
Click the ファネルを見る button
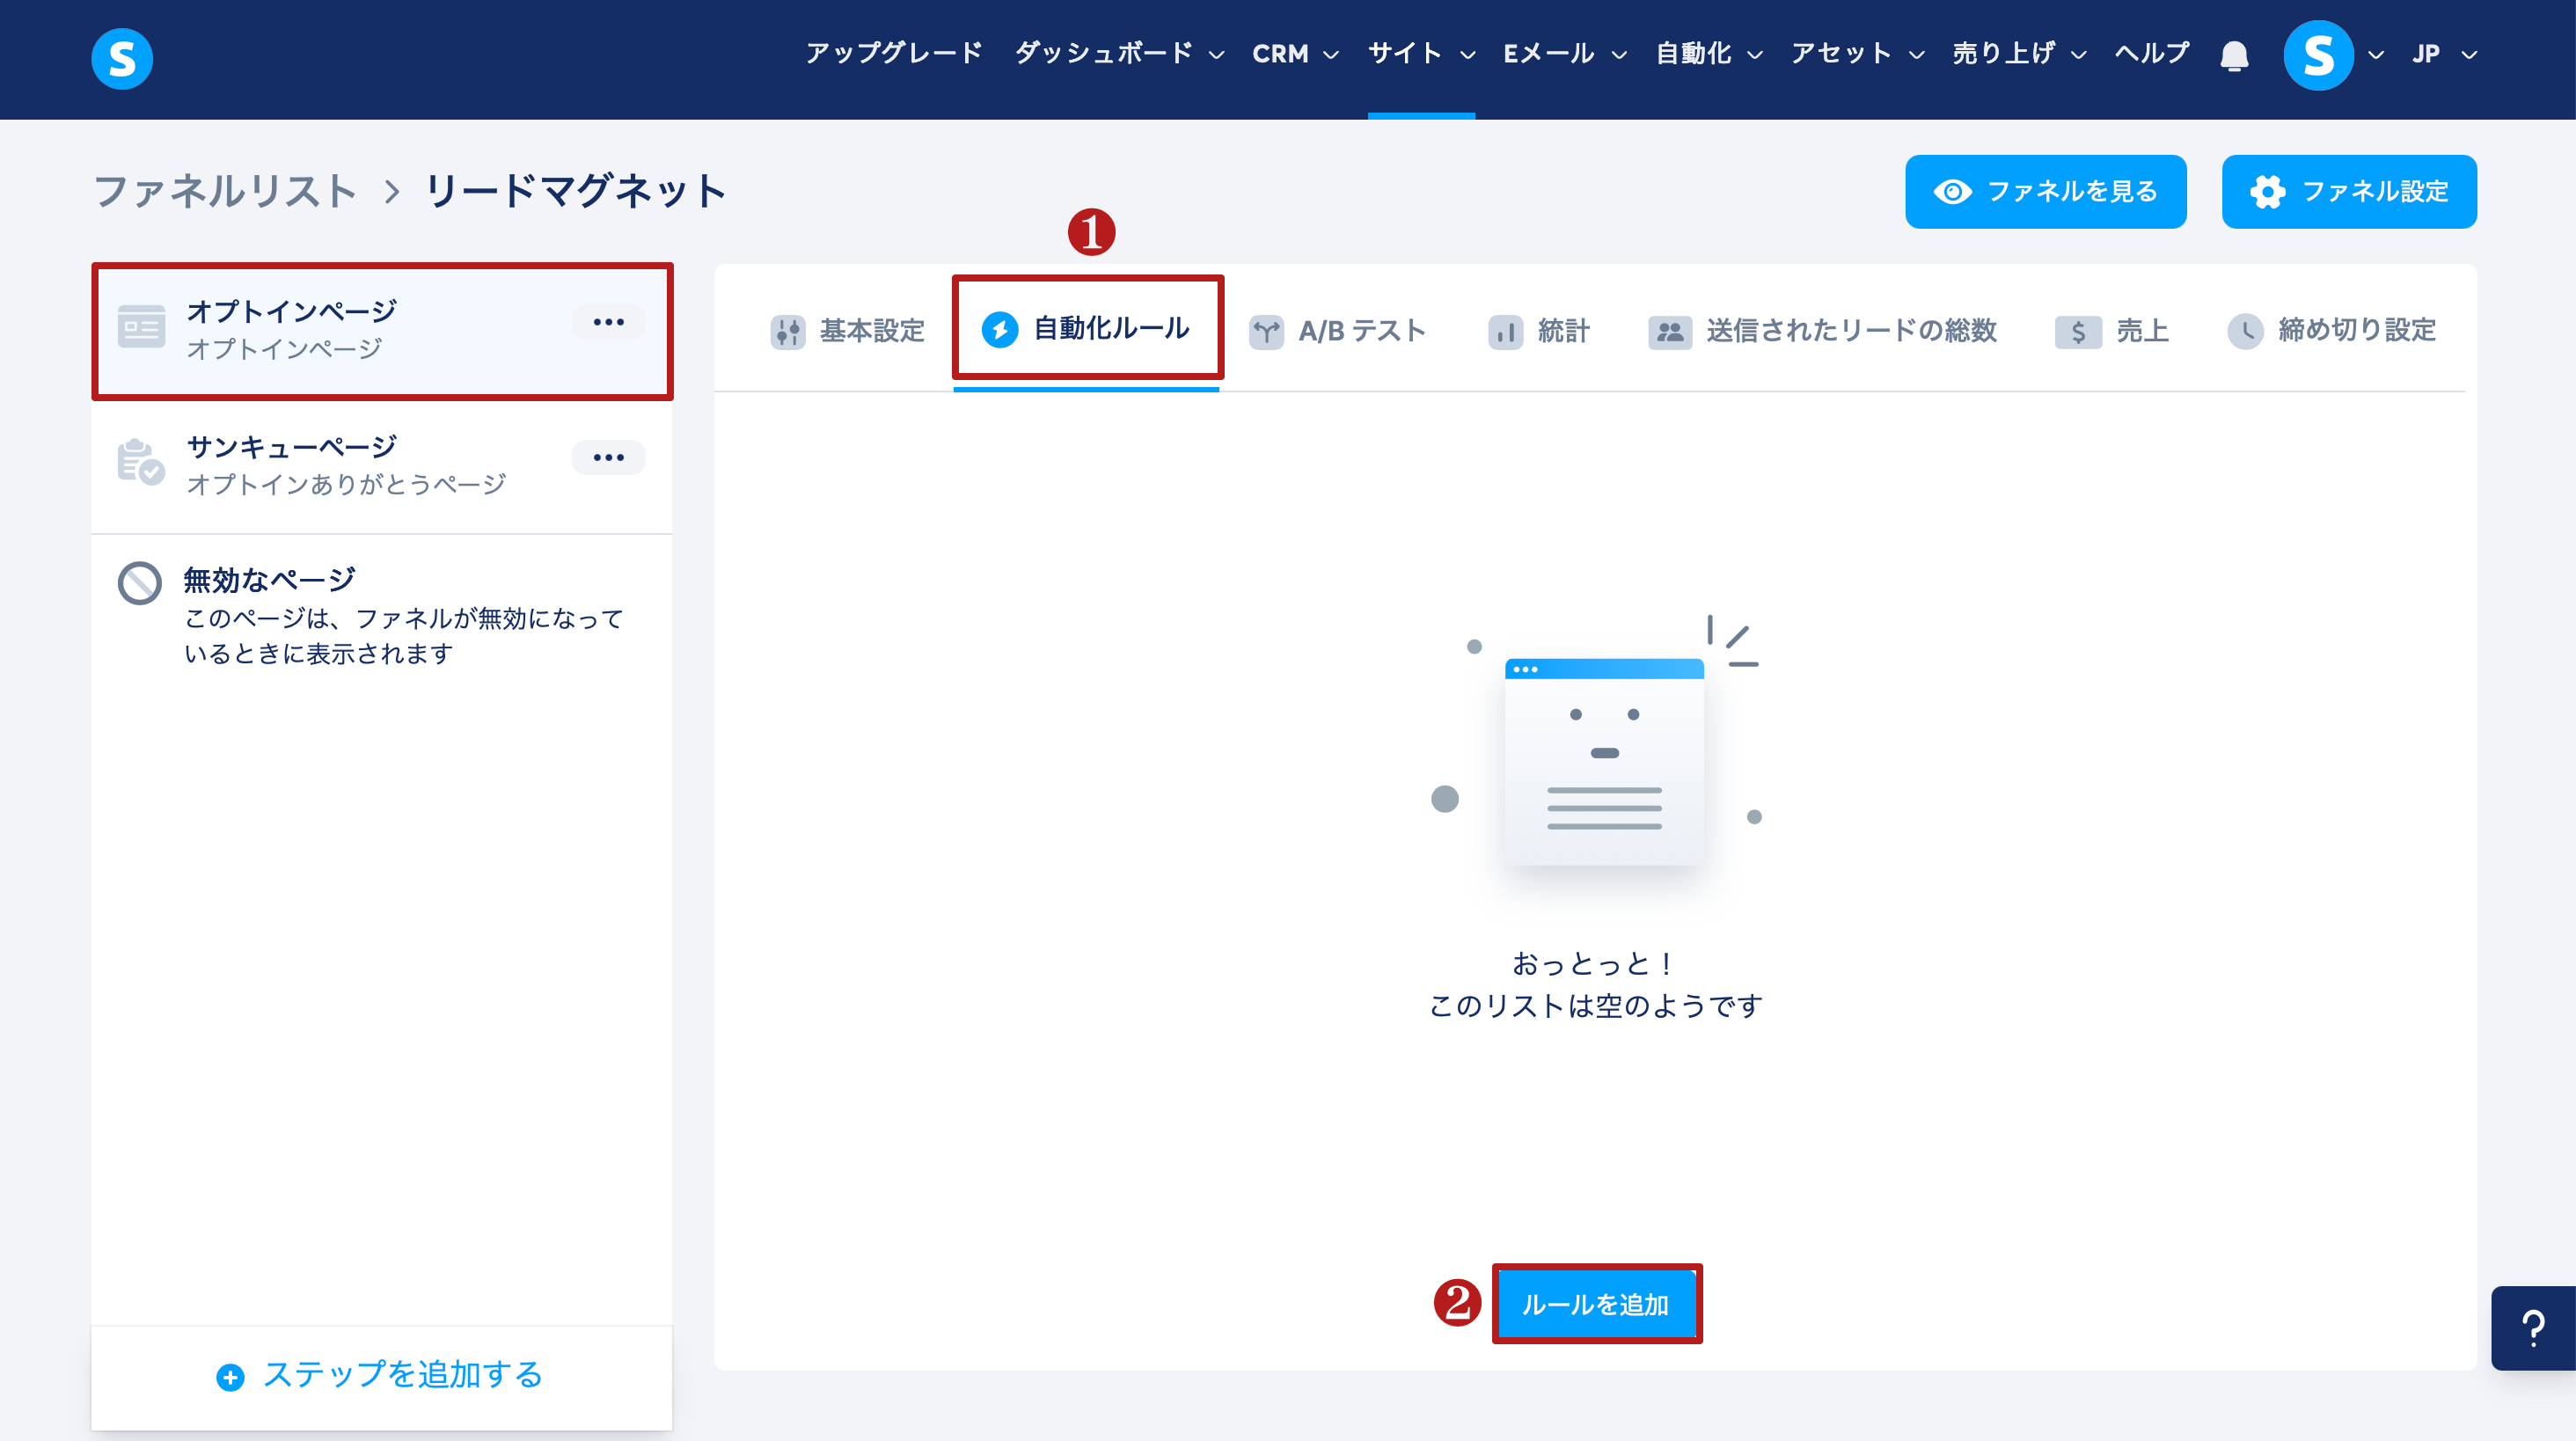pyautogui.click(x=2045, y=191)
